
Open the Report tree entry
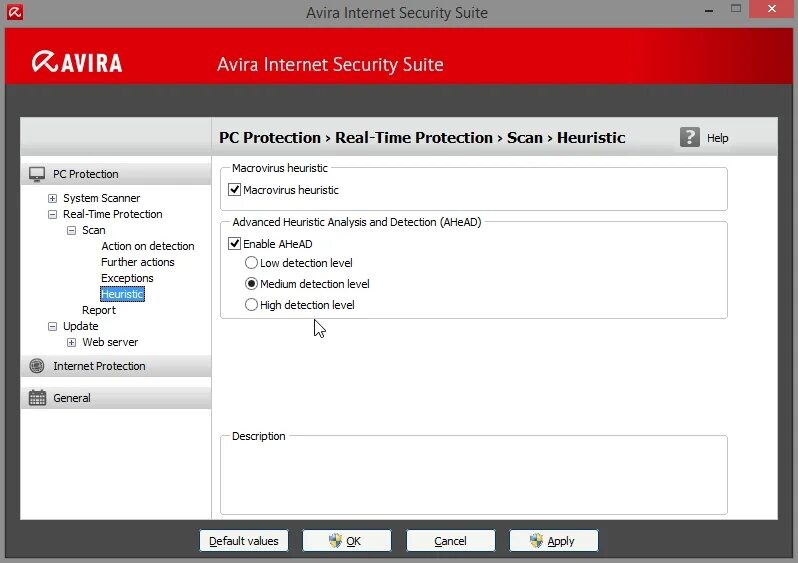(x=99, y=310)
